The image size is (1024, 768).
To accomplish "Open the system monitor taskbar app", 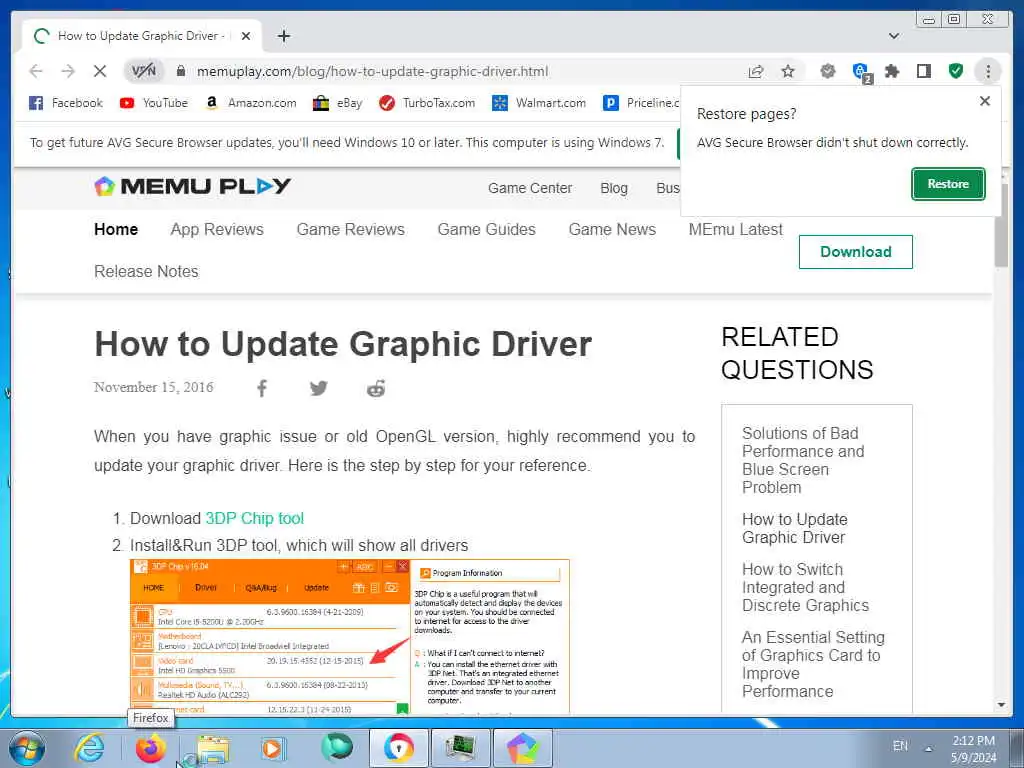I will coord(461,748).
